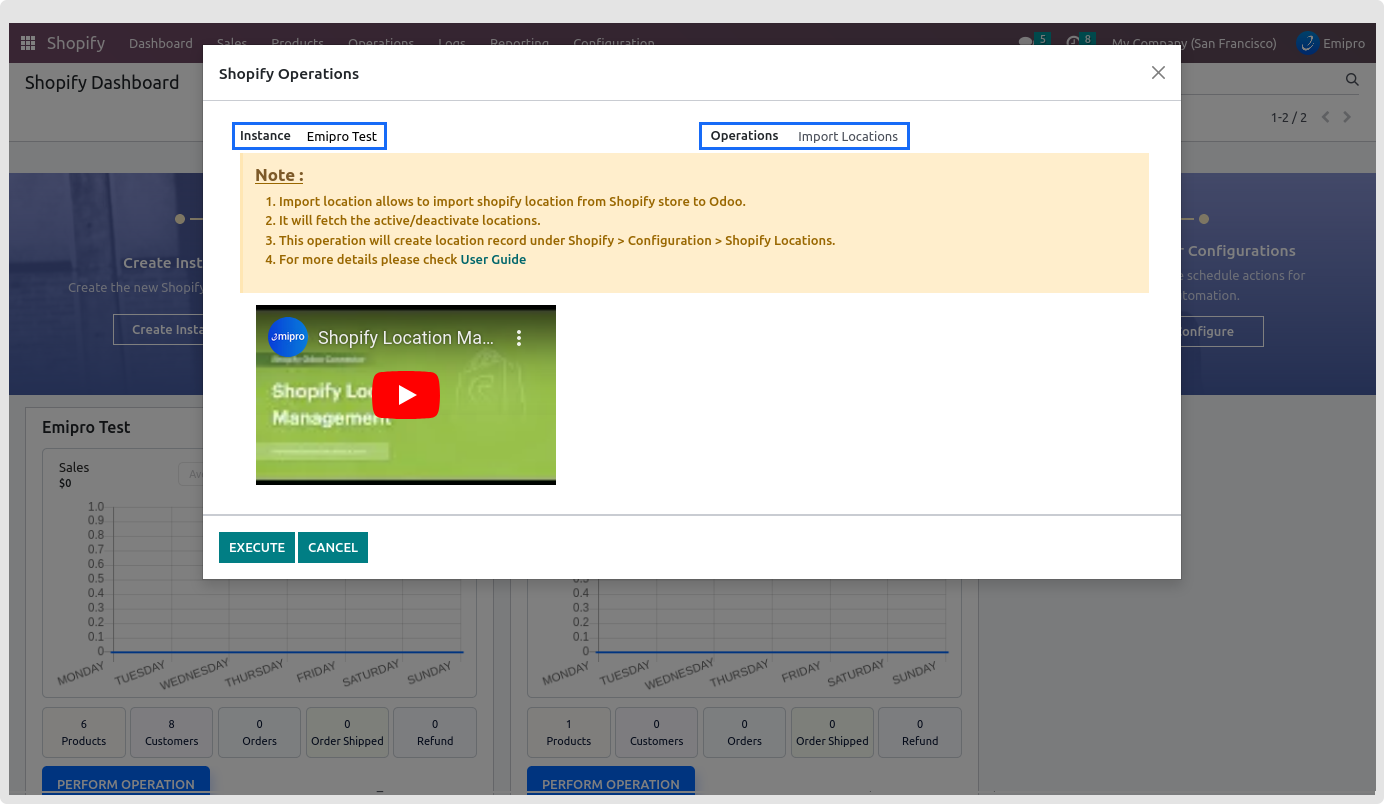Open the video's three-dot options menu
The image size is (1384, 804).
[519, 338]
